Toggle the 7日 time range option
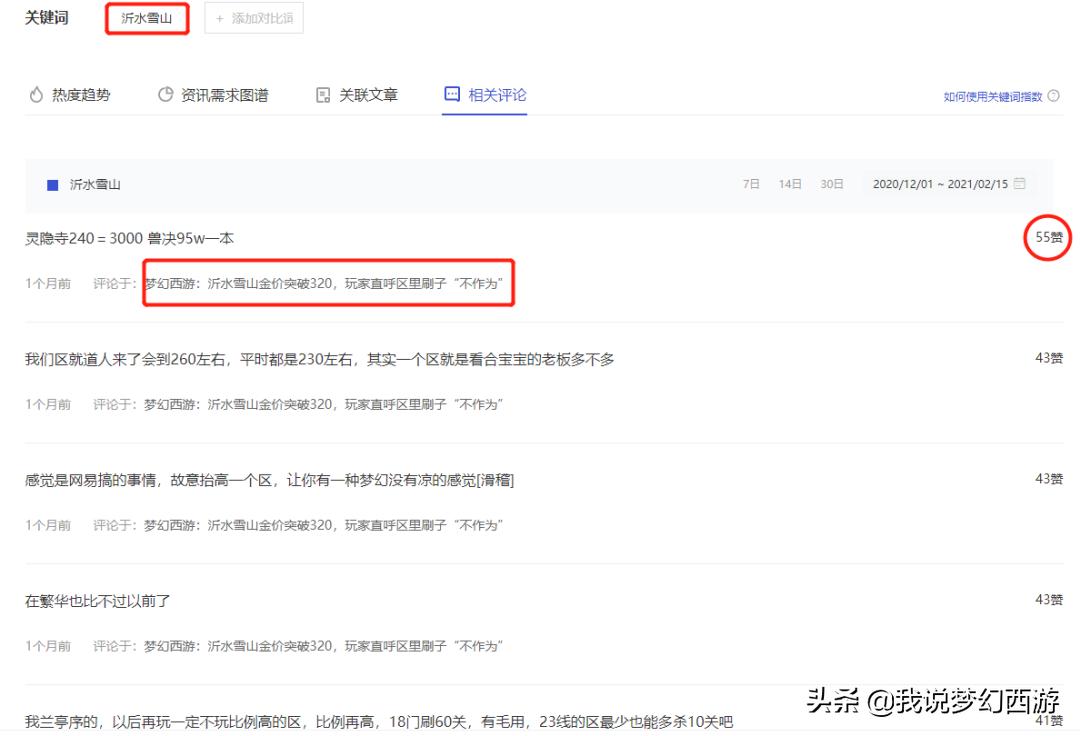1080x736 pixels. (x=751, y=184)
